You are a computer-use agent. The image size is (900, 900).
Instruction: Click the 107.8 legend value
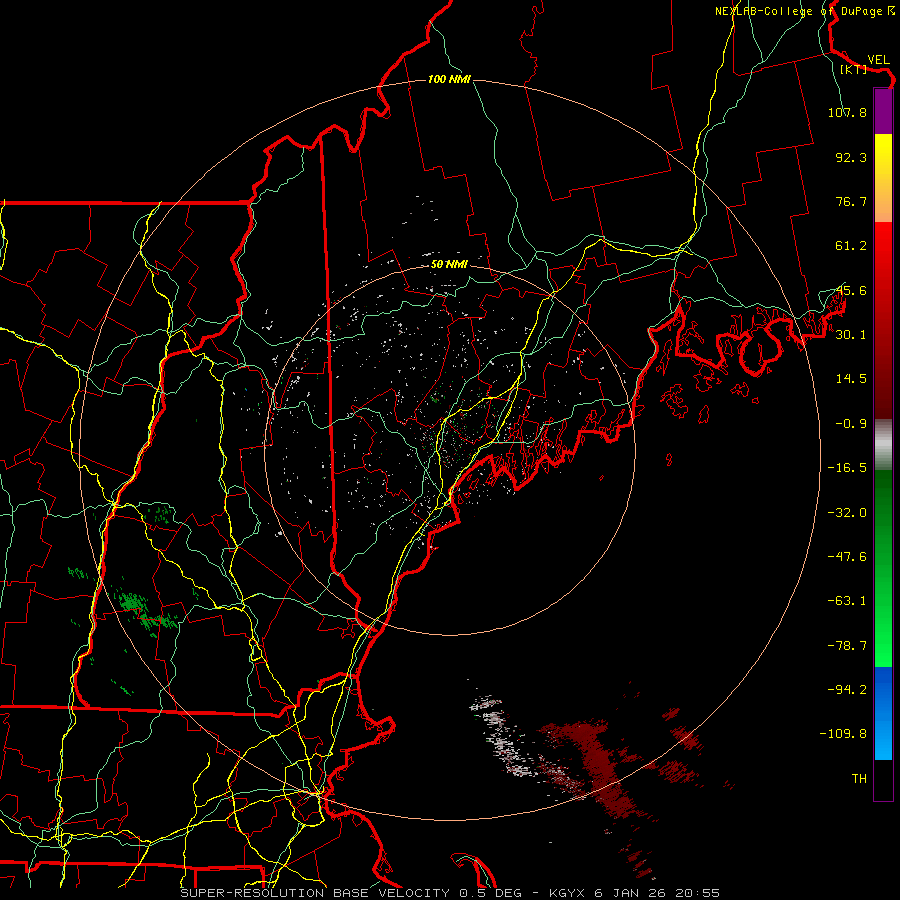coord(847,112)
